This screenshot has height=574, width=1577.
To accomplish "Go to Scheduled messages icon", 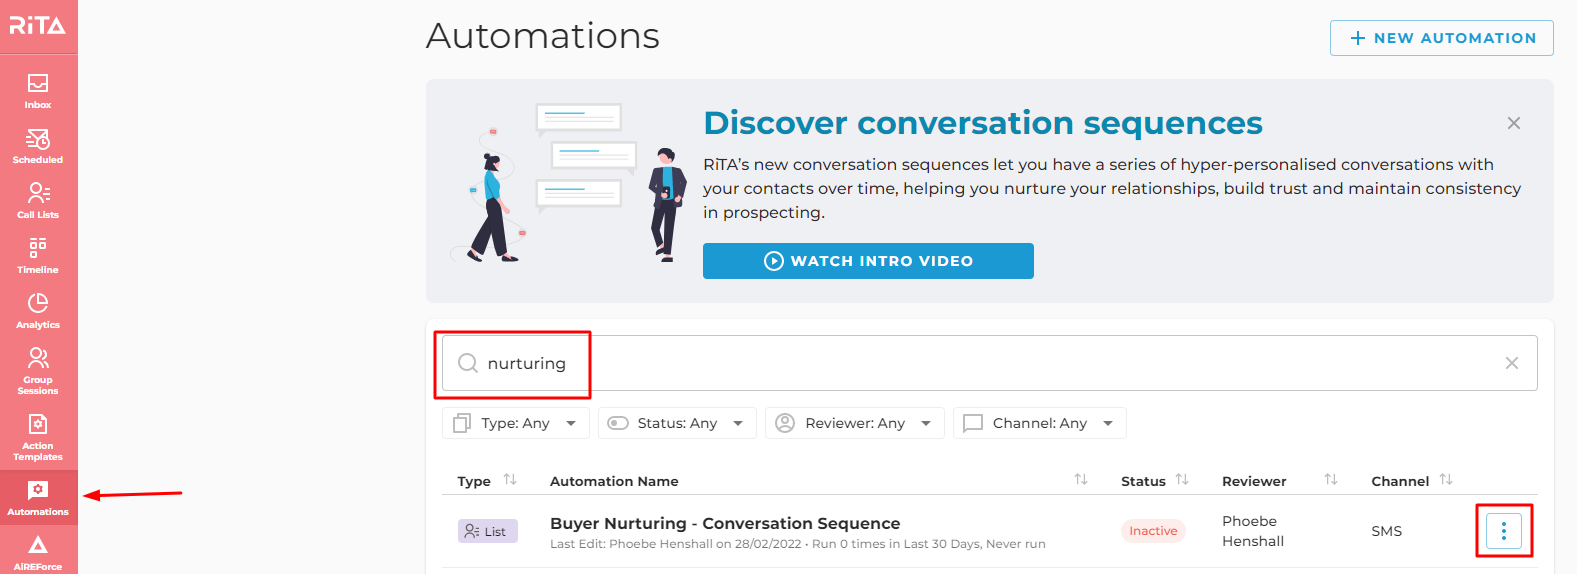I will [x=38, y=145].
